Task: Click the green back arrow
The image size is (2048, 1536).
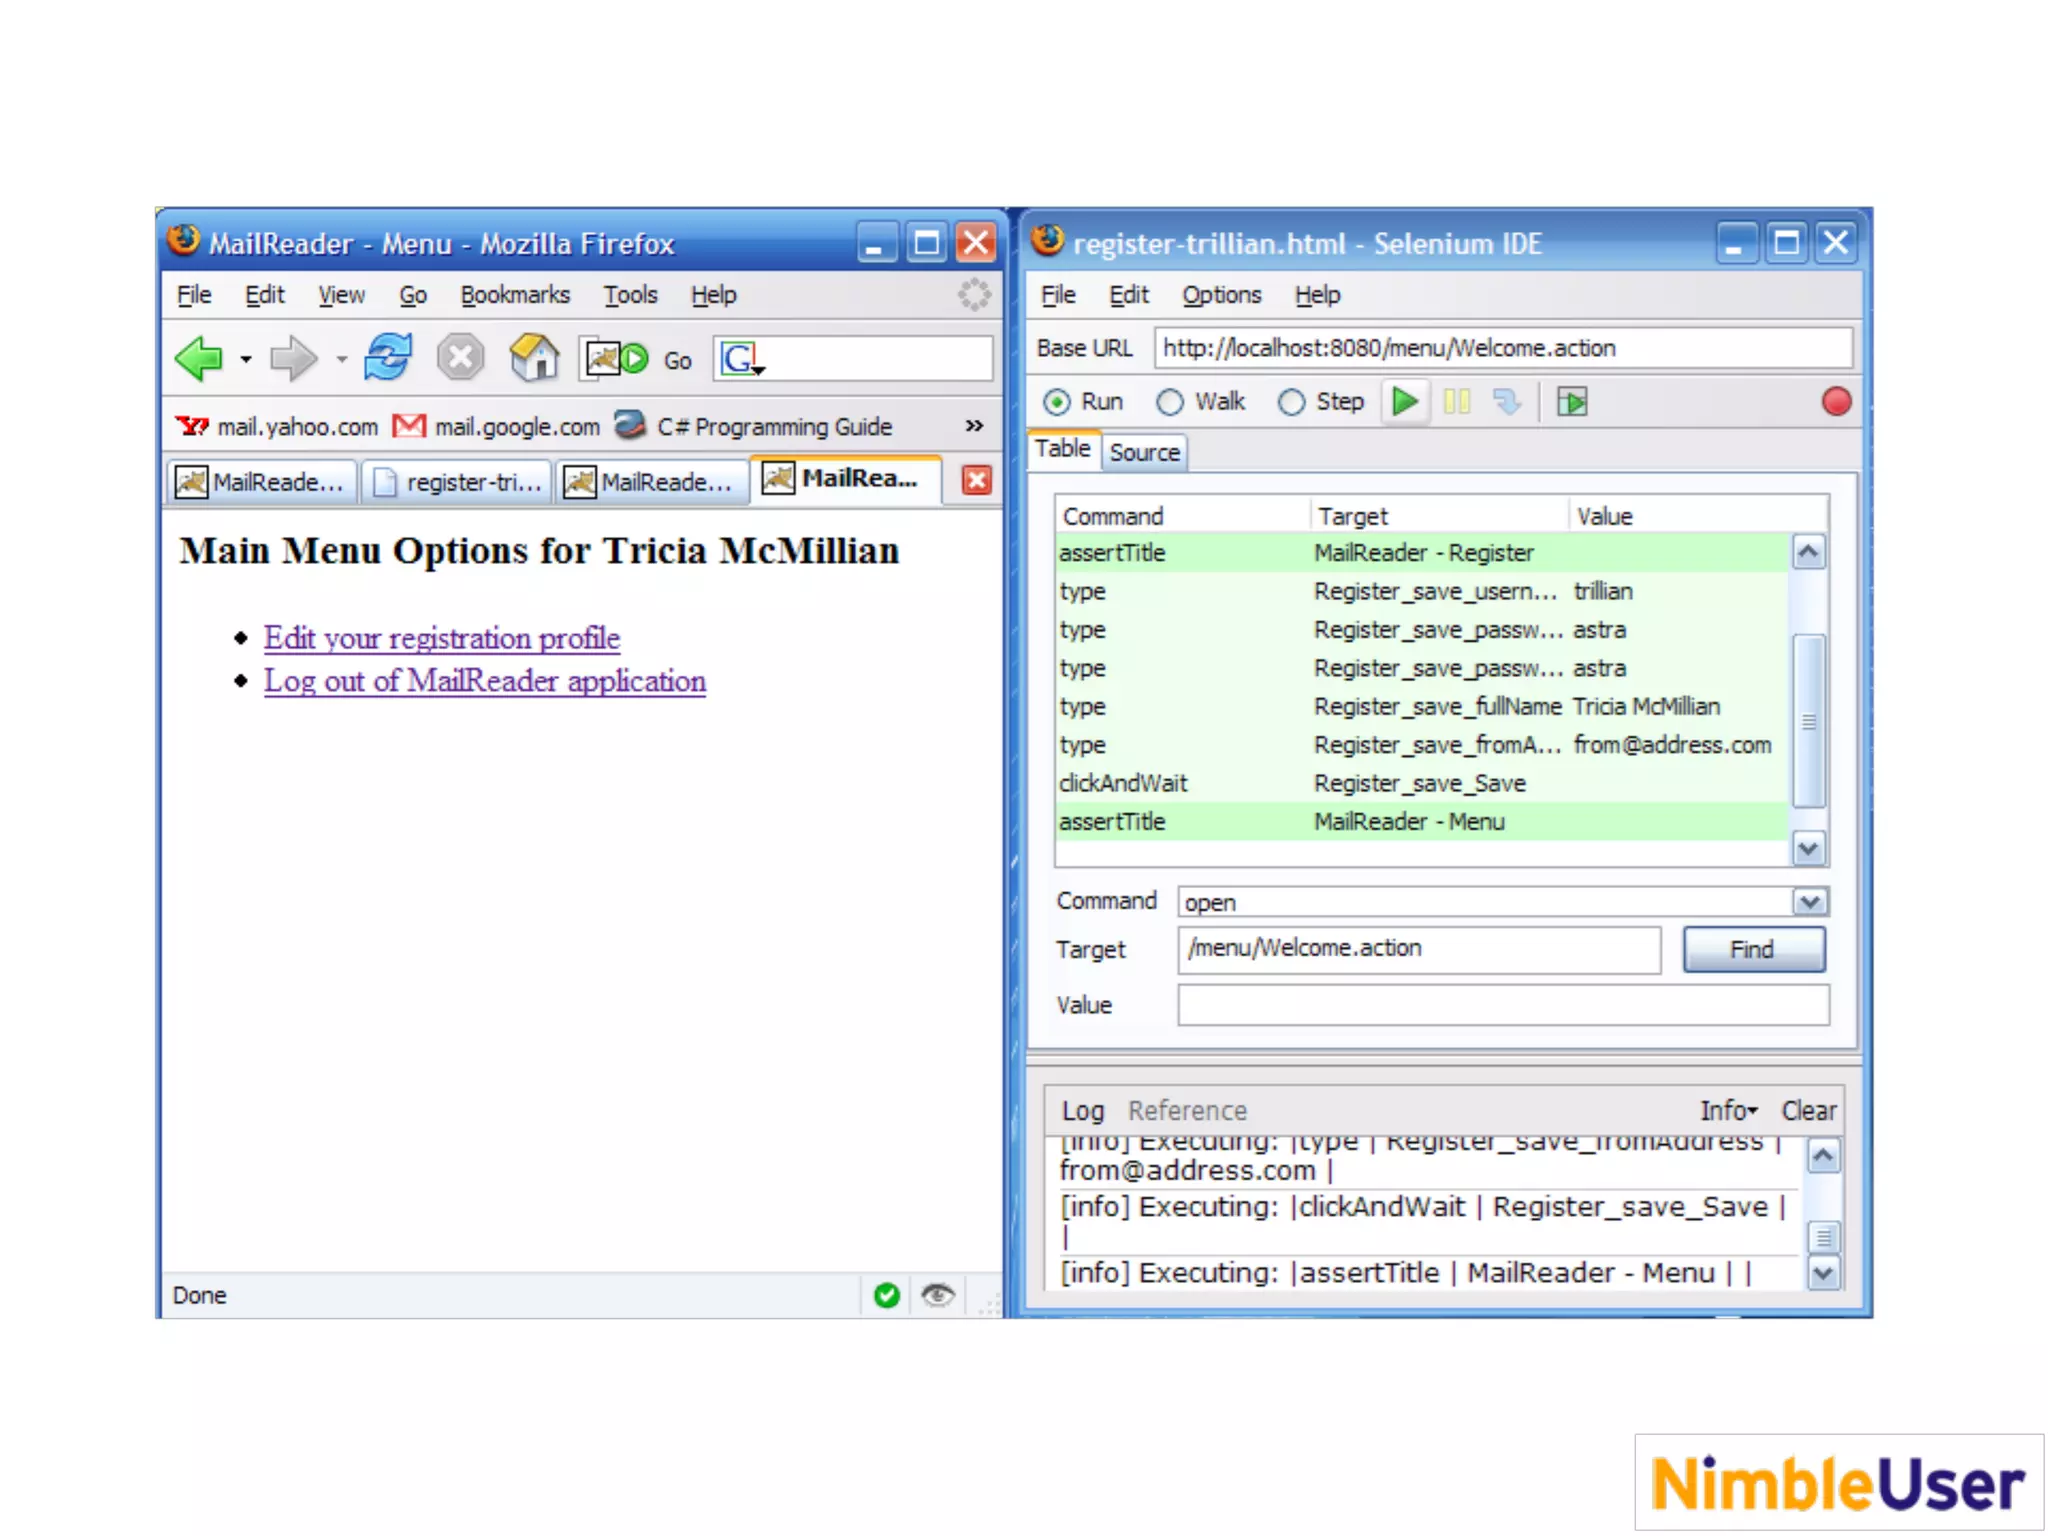Action: pyautogui.click(x=199, y=358)
